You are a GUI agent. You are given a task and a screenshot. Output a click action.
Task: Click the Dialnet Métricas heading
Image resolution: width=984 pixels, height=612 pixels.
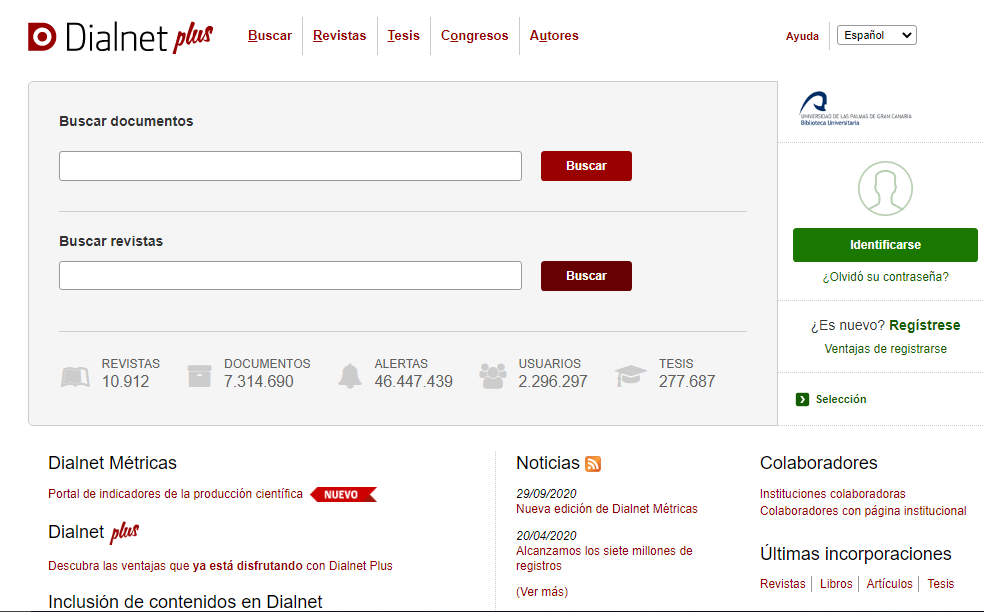point(112,463)
